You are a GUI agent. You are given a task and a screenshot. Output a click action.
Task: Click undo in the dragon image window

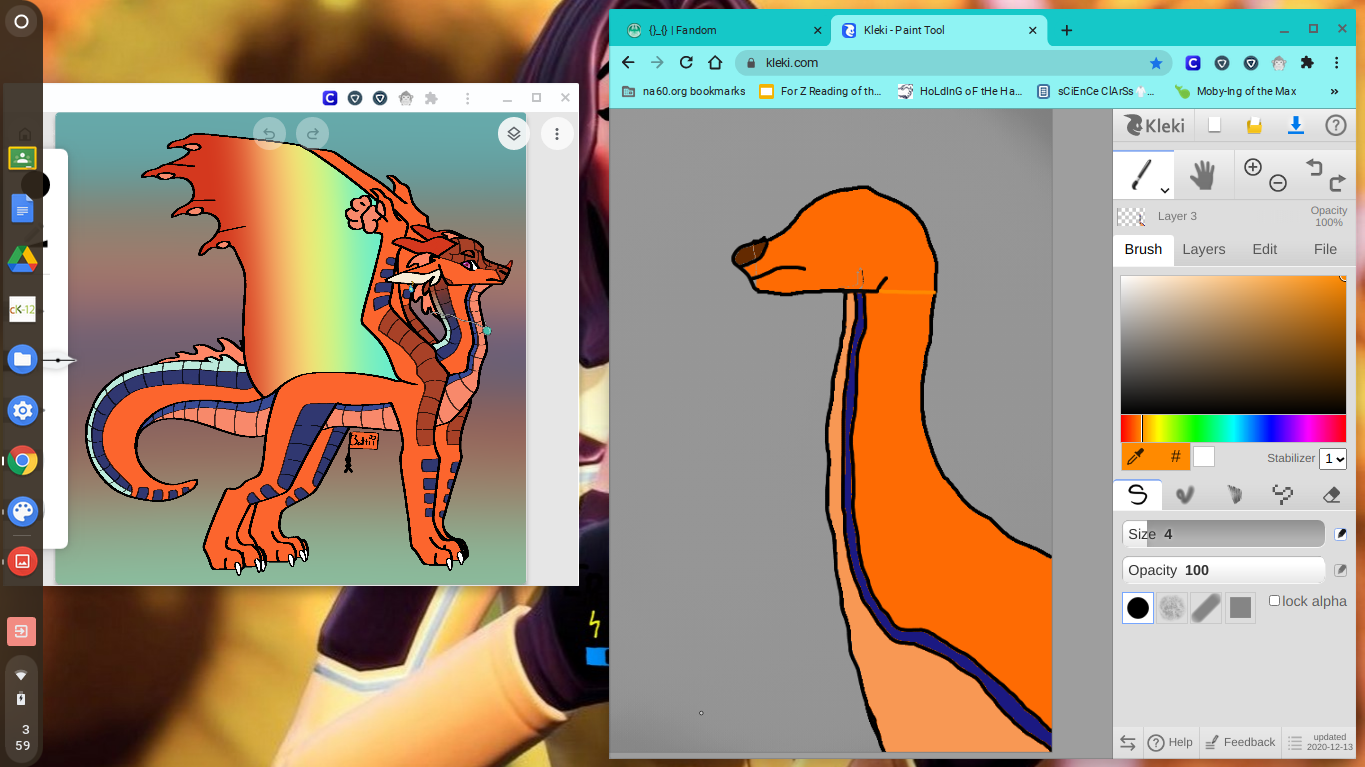pos(269,133)
